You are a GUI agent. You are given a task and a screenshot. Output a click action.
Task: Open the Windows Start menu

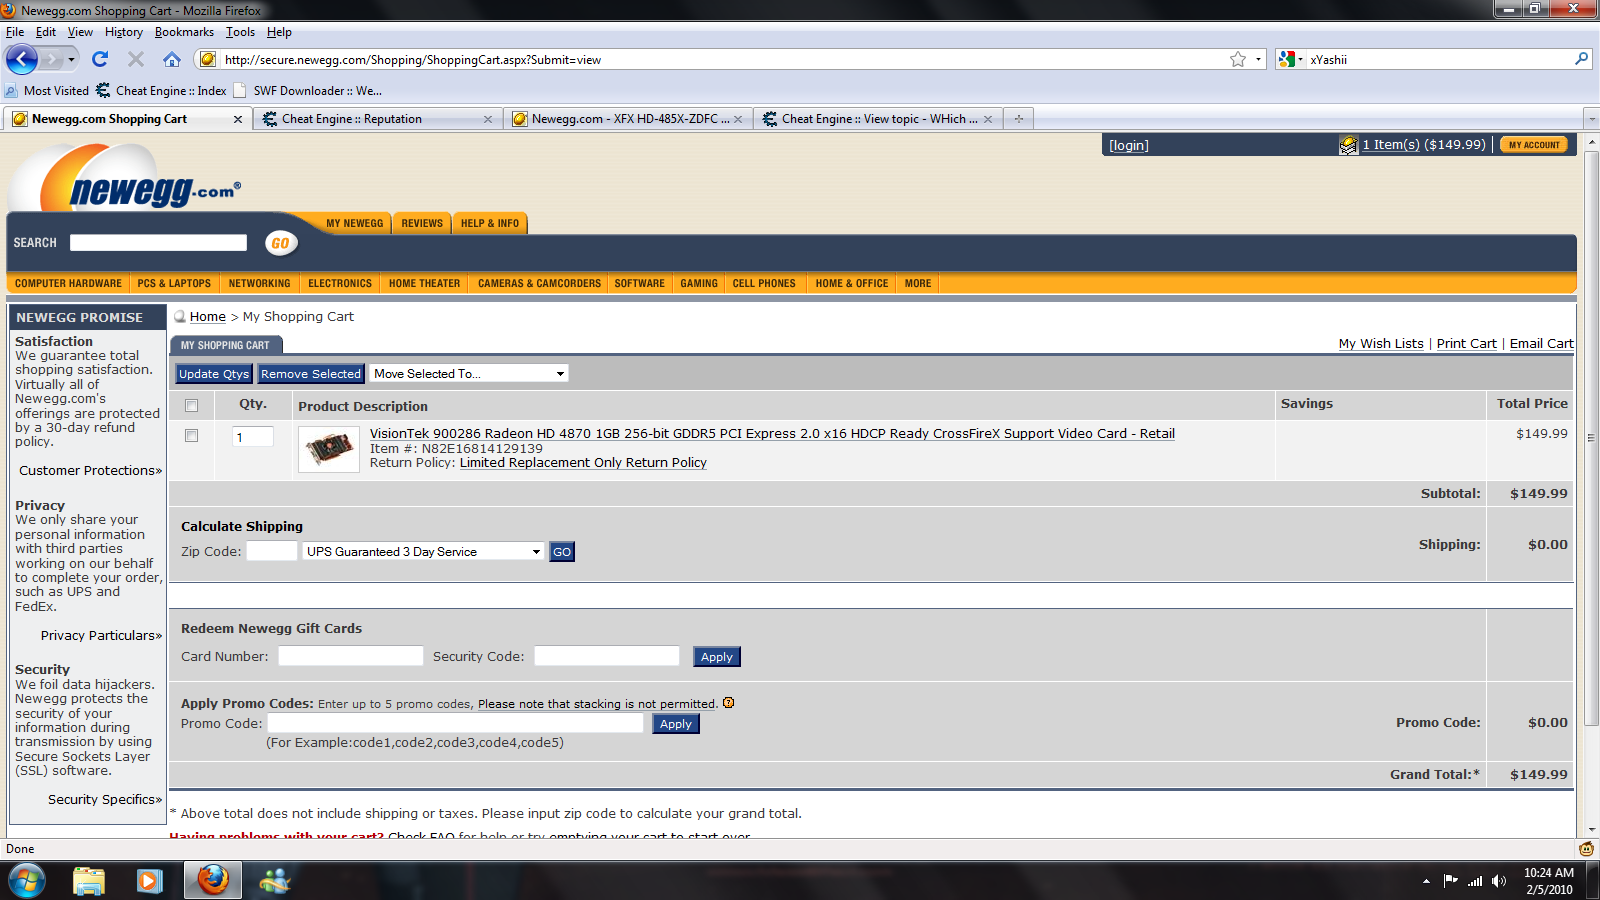pos(27,881)
